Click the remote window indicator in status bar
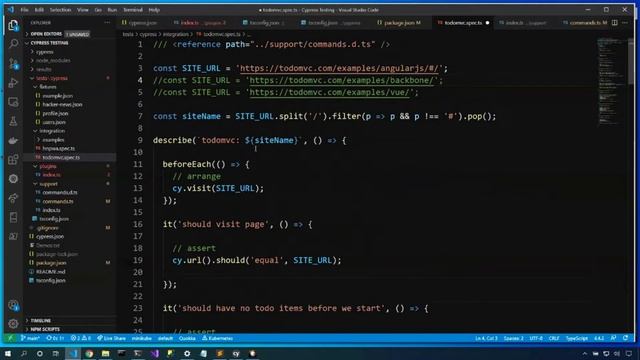This screenshot has height=360, width=640. (x=11, y=338)
